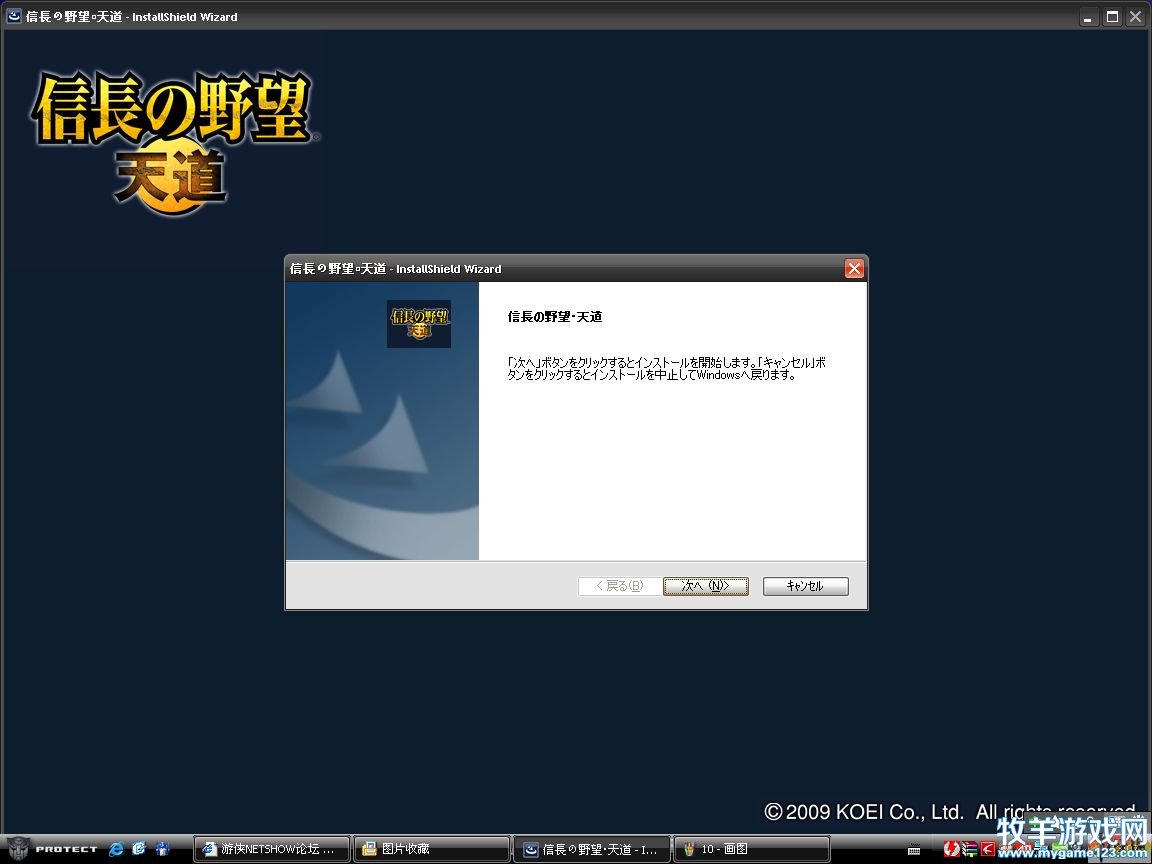
Task: Close the main installer window
Action: pyautogui.click(x=1136, y=17)
